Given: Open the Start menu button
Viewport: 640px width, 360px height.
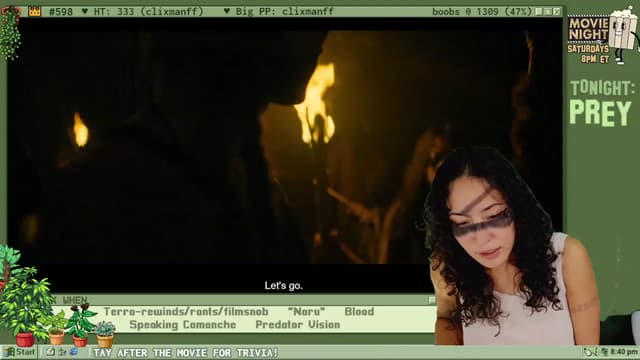Looking at the screenshot, I should tap(20, 352).
